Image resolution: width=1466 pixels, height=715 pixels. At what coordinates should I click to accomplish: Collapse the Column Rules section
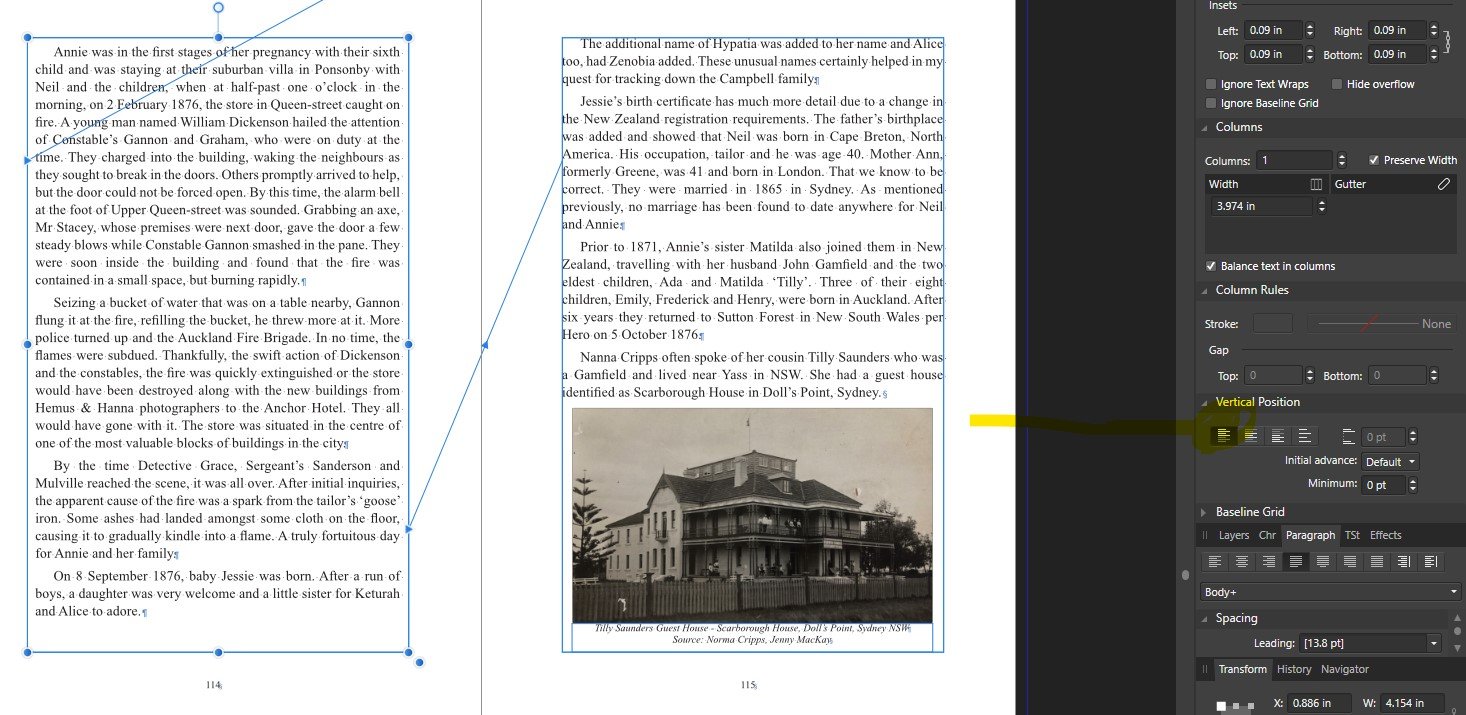click(x=1205, y=290)
